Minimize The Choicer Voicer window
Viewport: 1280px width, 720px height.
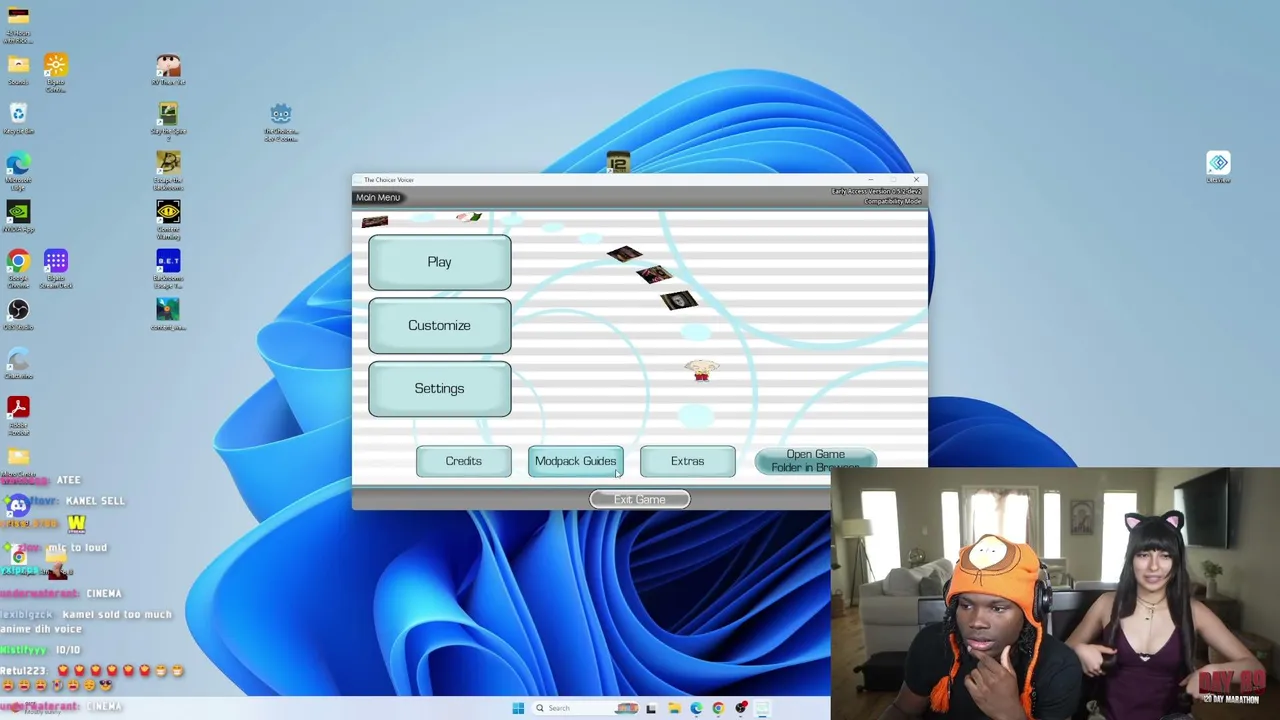pyautogui.click(x=870, y=180)
